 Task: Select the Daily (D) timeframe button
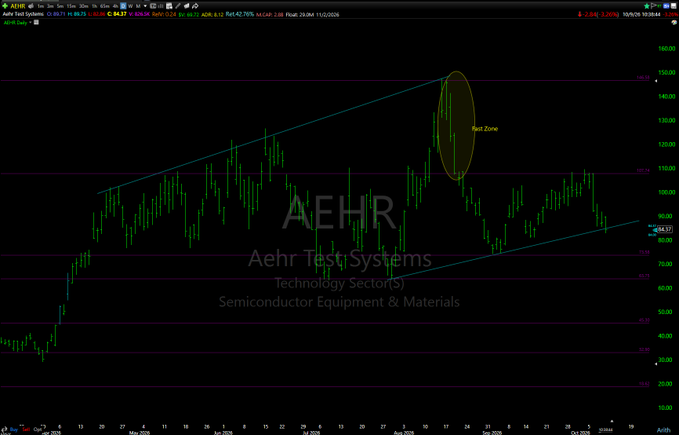click(x=123, y=6)
